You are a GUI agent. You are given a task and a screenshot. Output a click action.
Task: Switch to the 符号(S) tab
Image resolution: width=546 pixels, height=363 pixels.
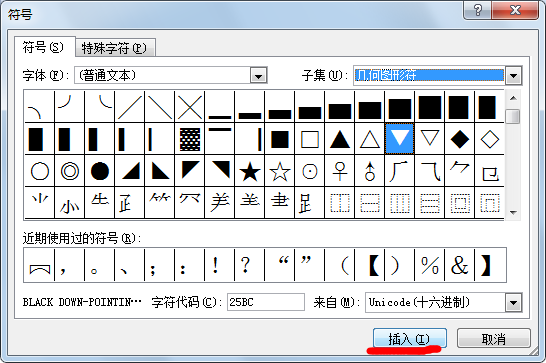coord(44,47)
